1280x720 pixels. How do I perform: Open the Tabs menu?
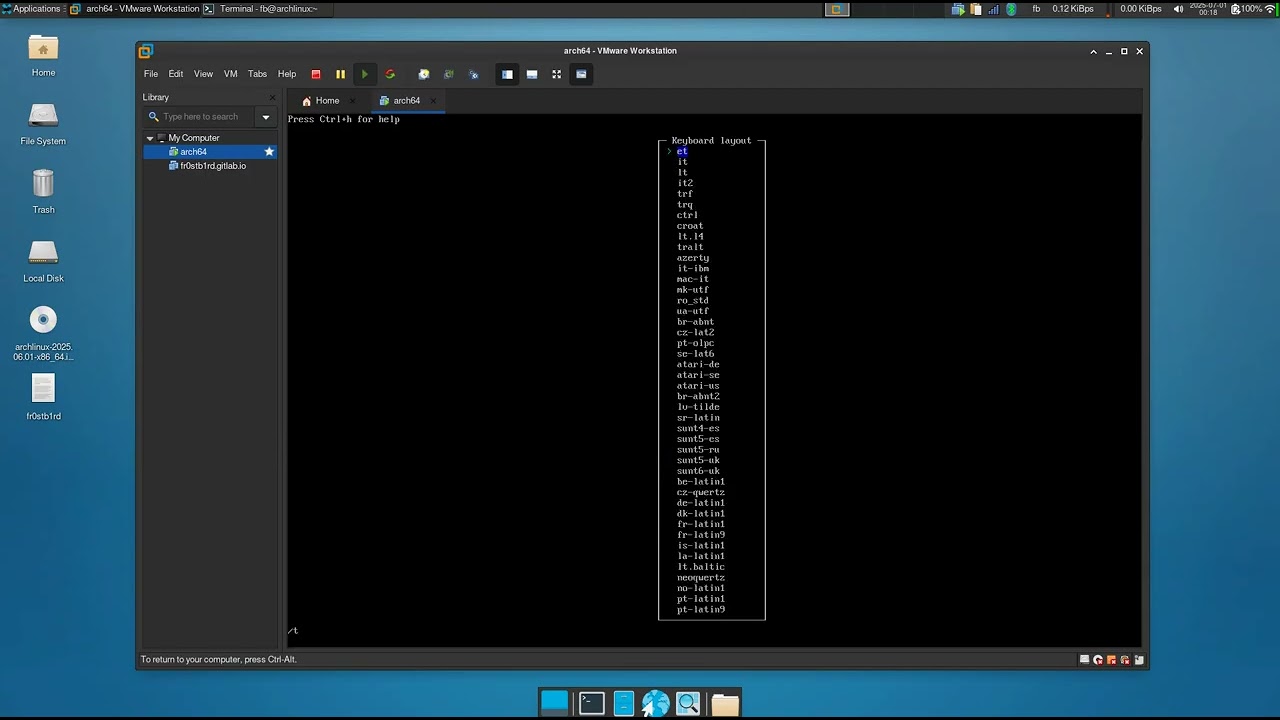pyautogui.click(x=257, y=74)
